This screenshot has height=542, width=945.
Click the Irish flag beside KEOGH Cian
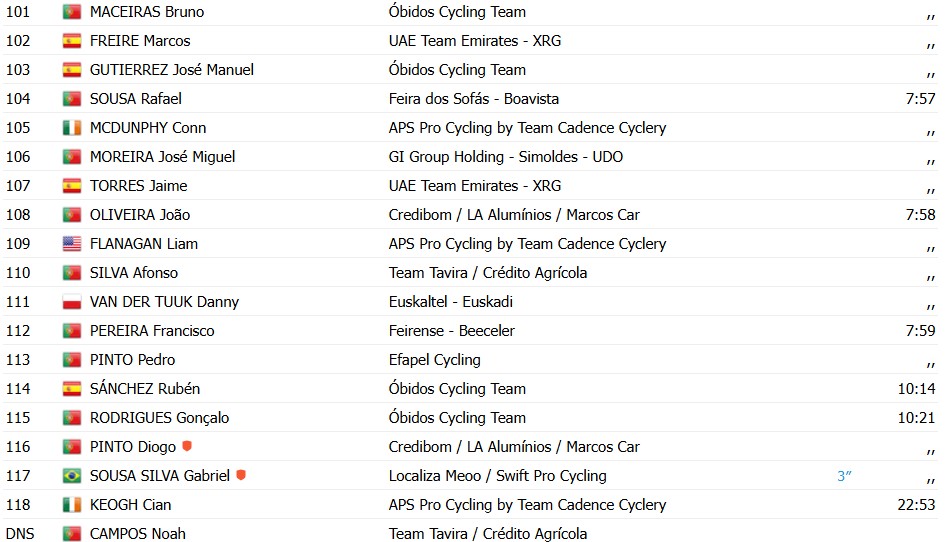coord(72,505)
